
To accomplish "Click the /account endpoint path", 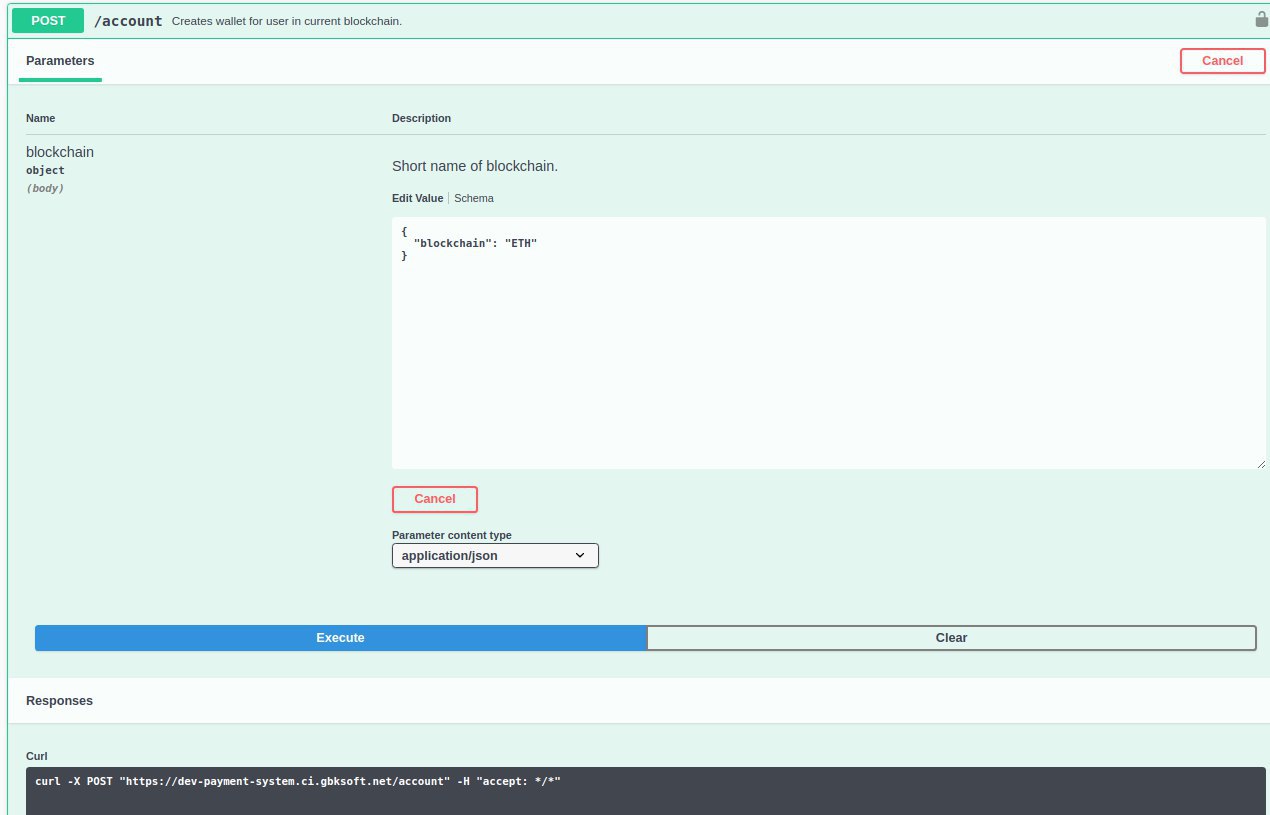I will [128, 20].
